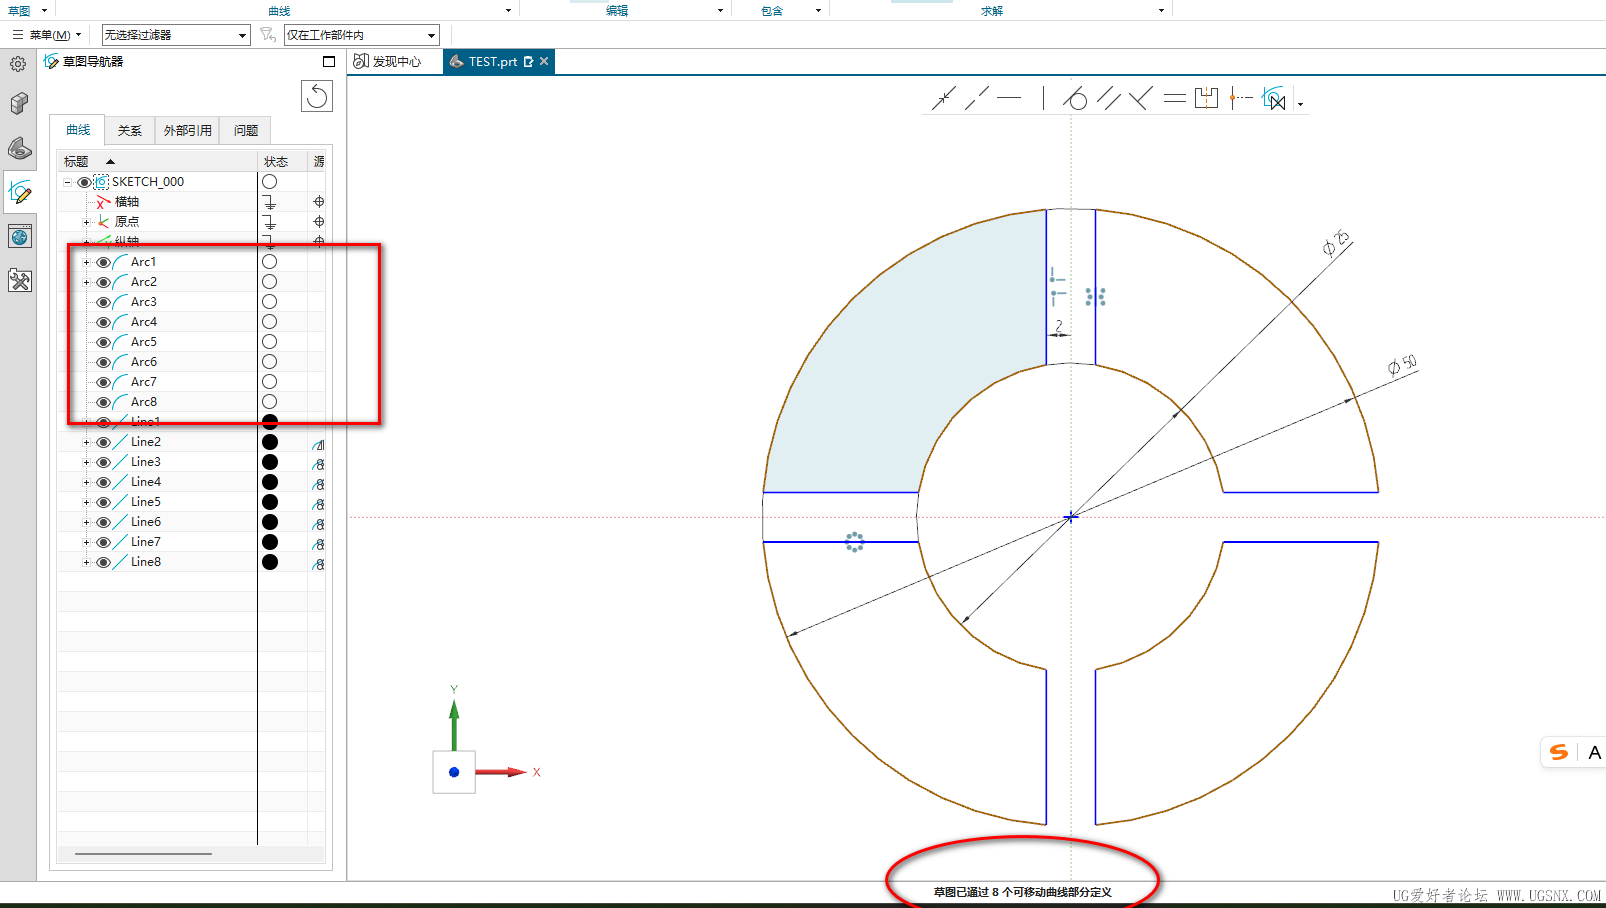Expand the Arc1 tree node
The height and width of the screenshot is (908, 1606).
[x=86, y=262]
